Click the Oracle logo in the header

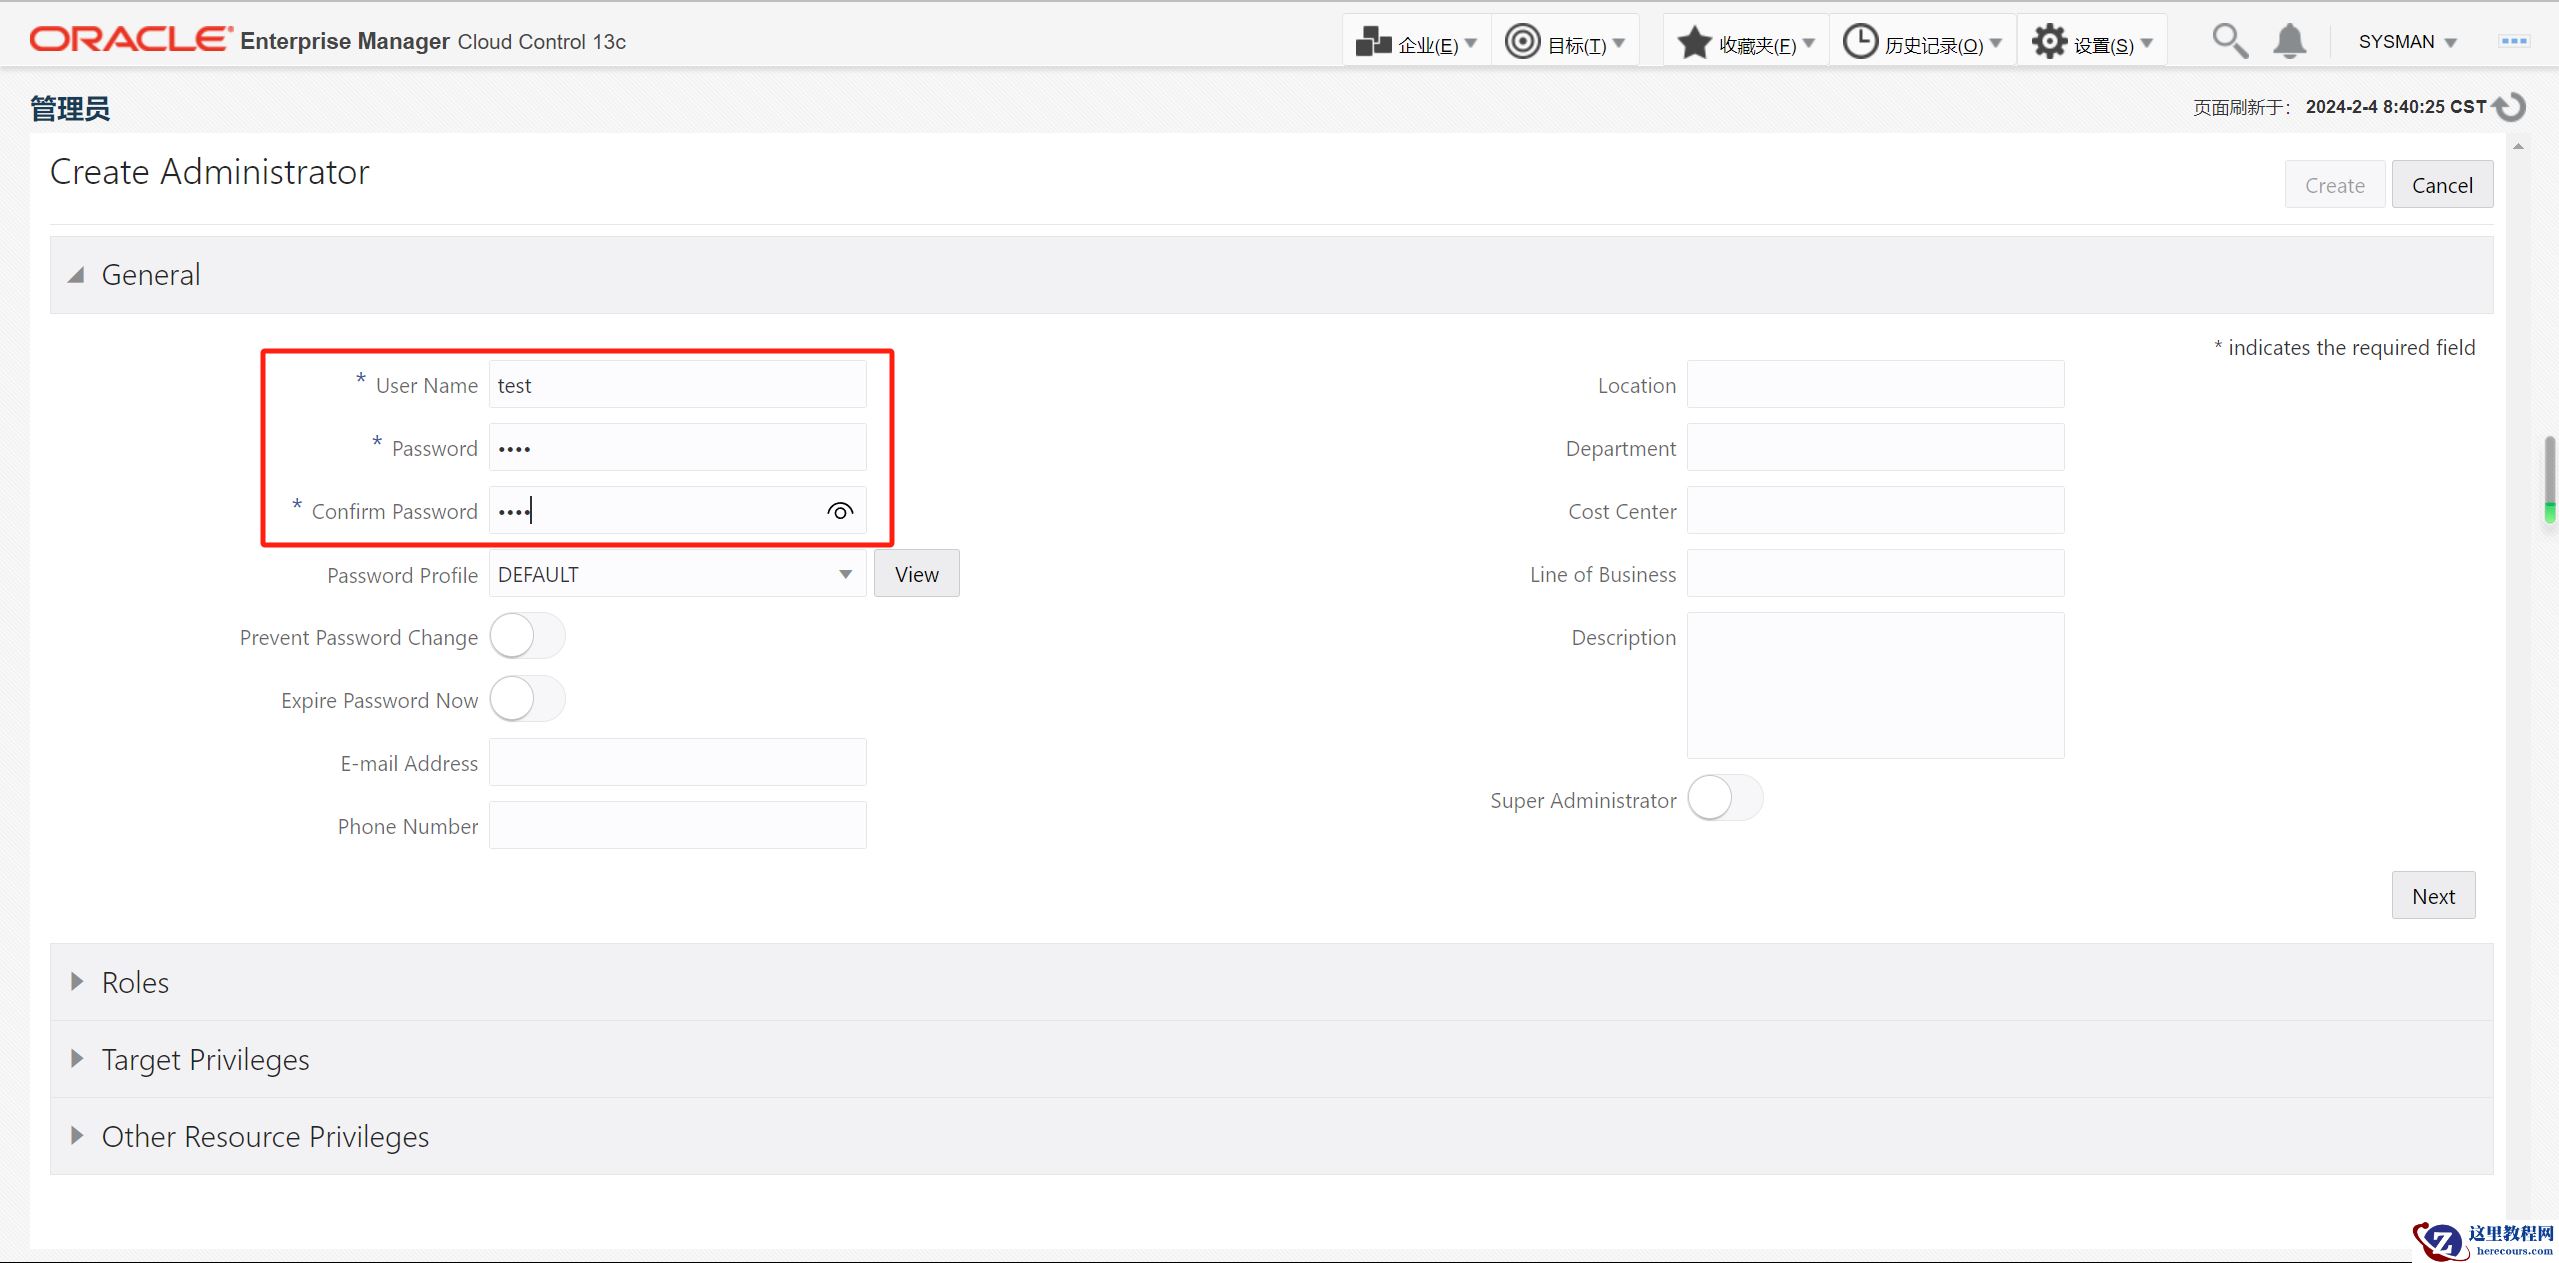coord(130,39)
